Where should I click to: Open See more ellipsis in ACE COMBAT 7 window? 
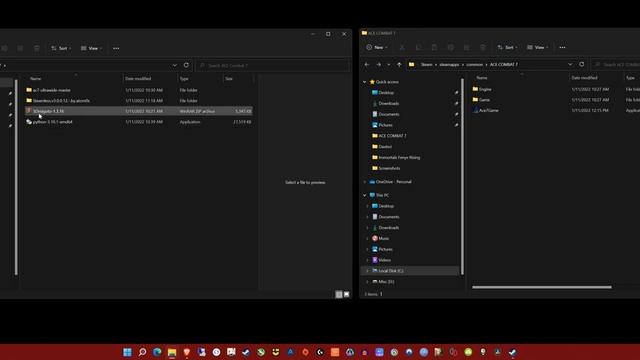click(562, 47)
